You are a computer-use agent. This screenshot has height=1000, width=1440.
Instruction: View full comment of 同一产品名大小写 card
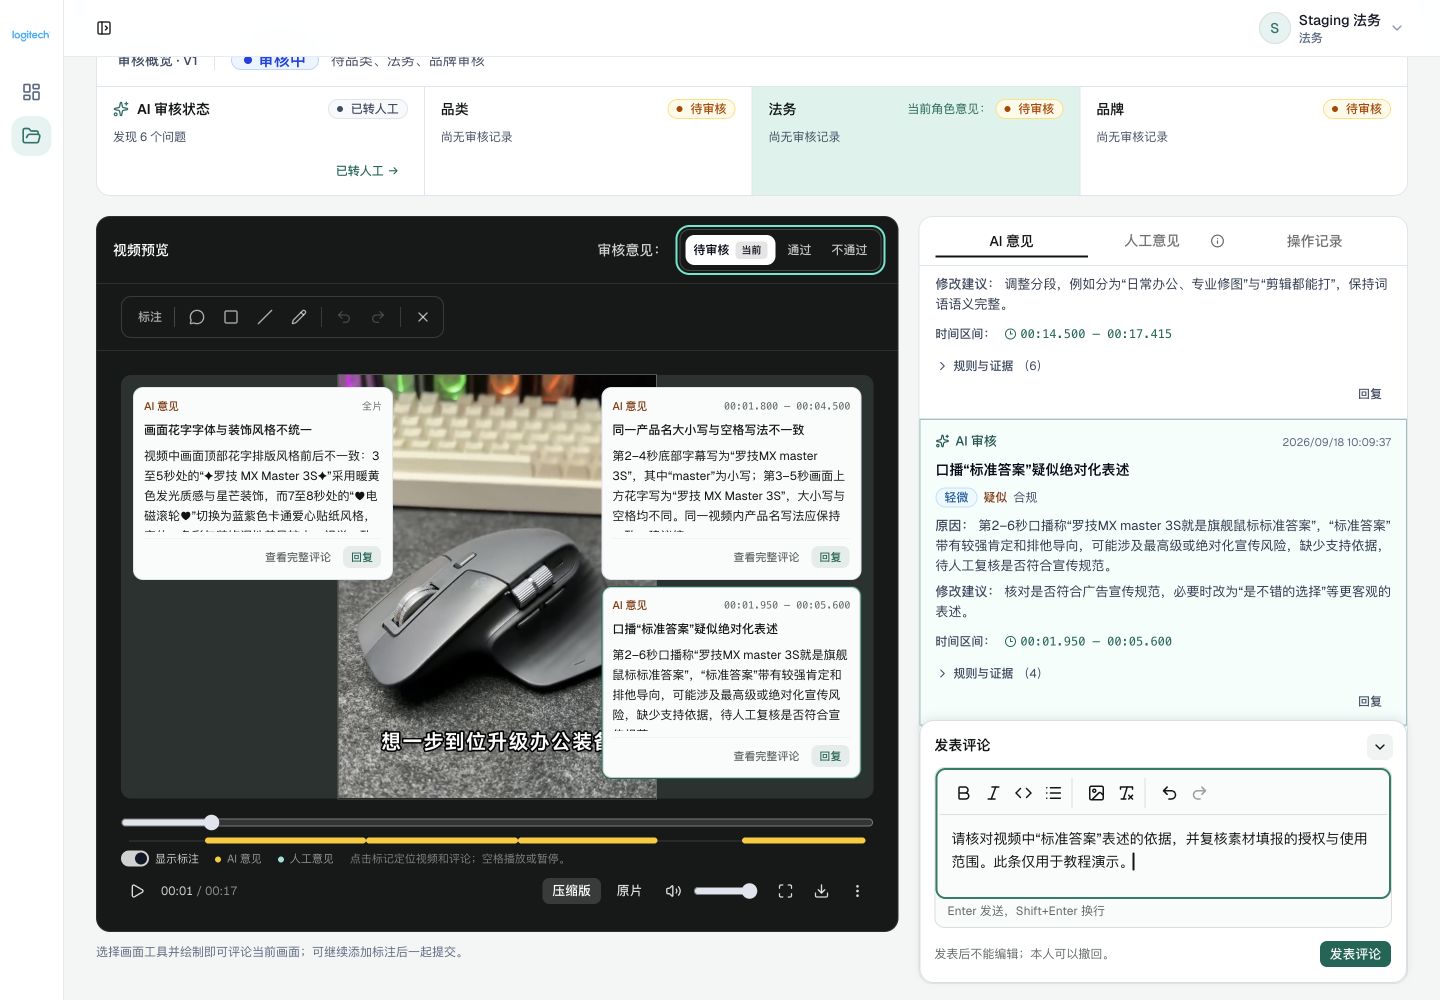[766, 557]
